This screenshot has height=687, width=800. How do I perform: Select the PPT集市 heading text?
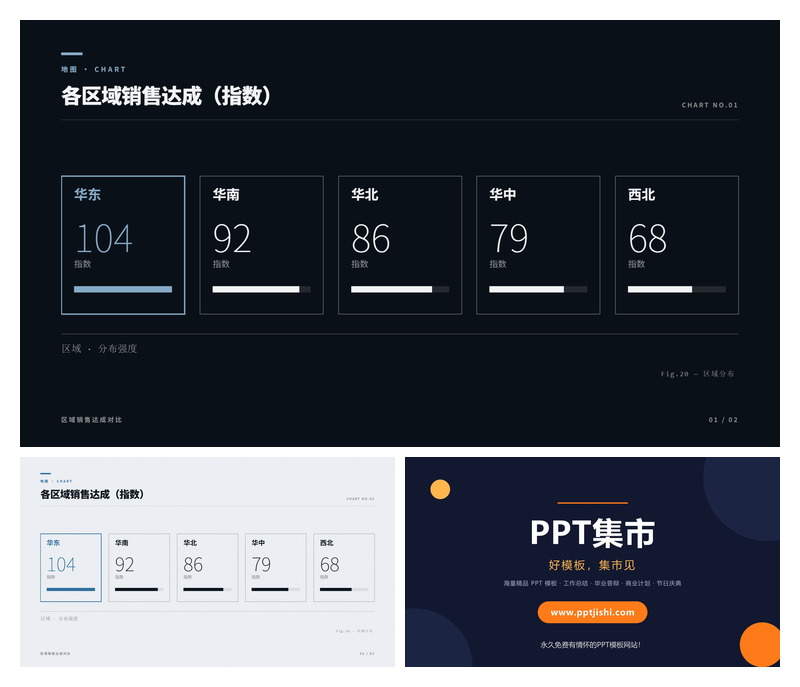[x=592, y=533]
